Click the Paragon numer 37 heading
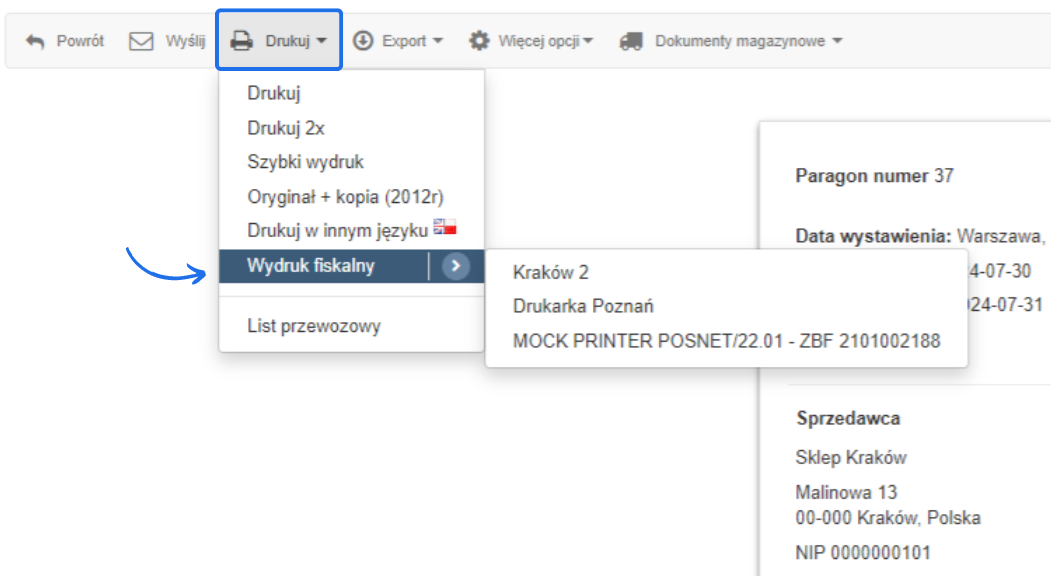1051x580 pixels. point(874,176)
